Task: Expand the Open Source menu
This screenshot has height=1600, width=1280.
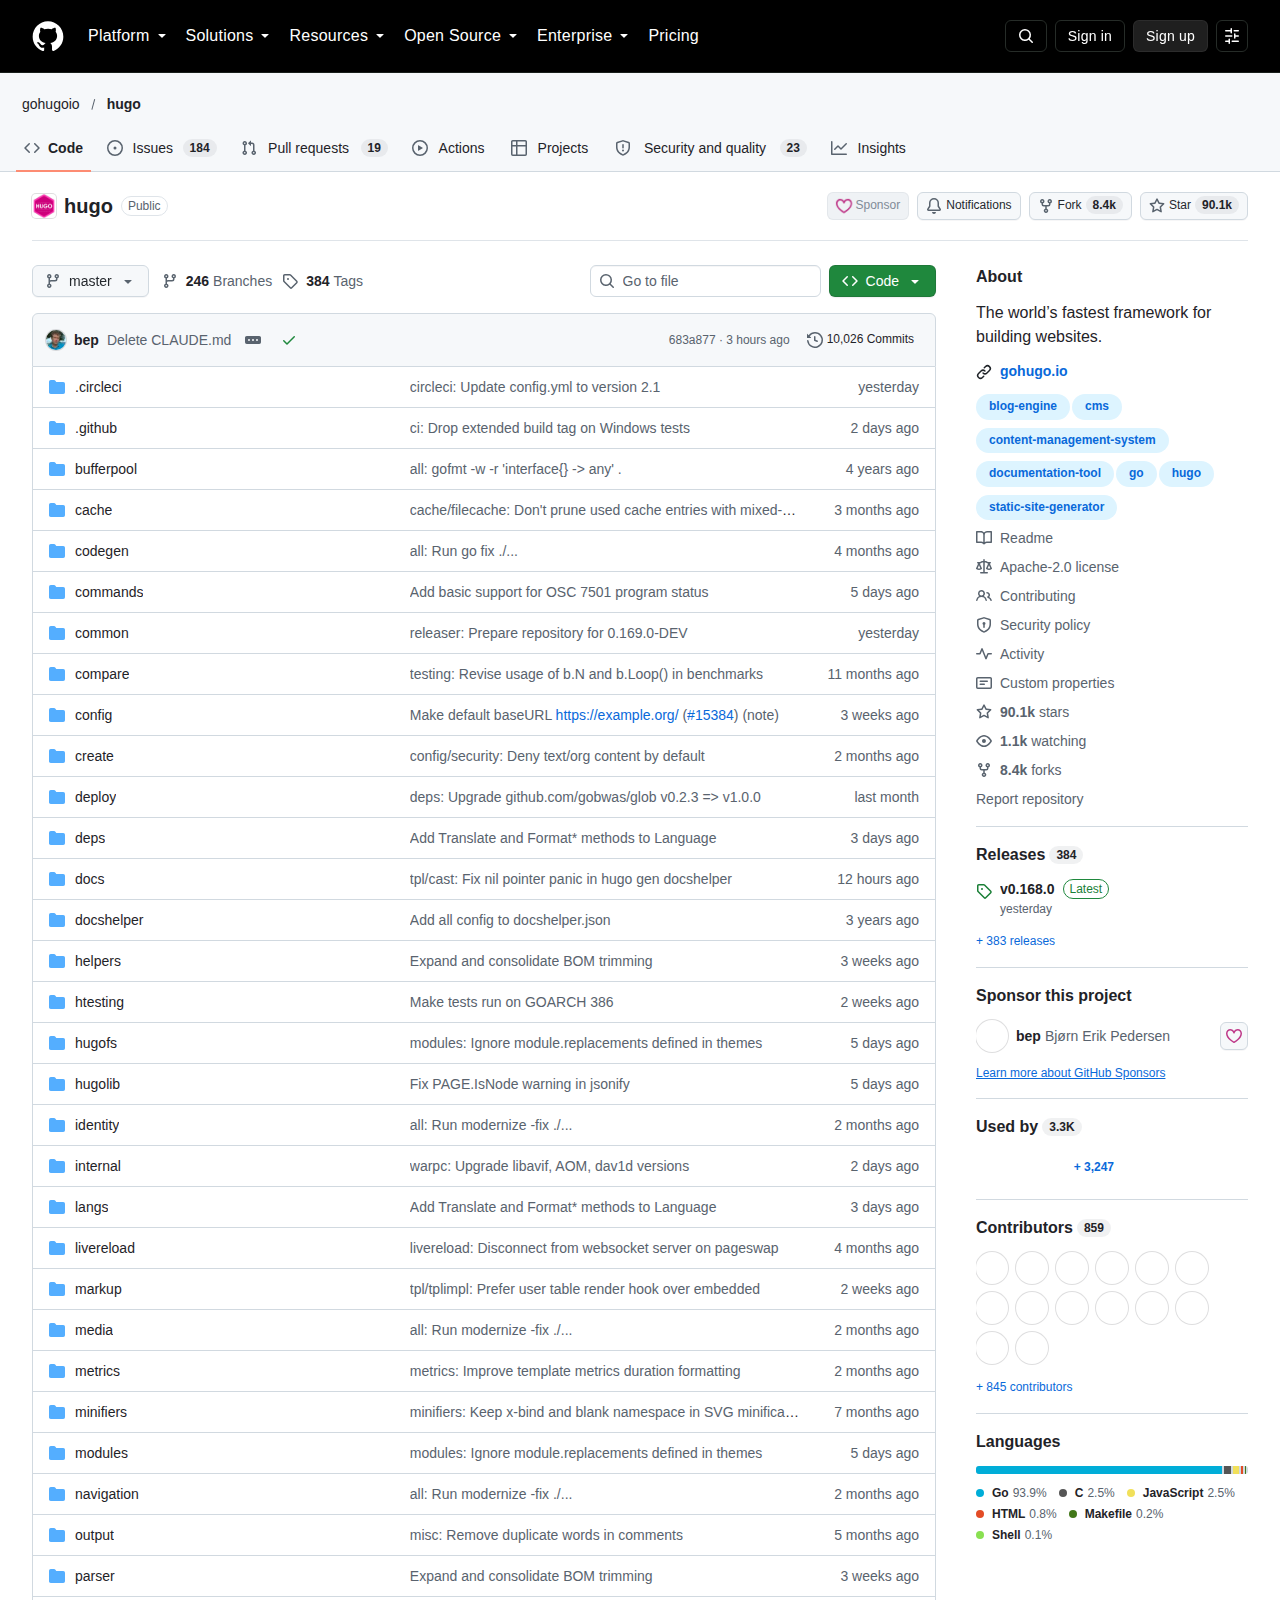Action: tap(461, 36)
